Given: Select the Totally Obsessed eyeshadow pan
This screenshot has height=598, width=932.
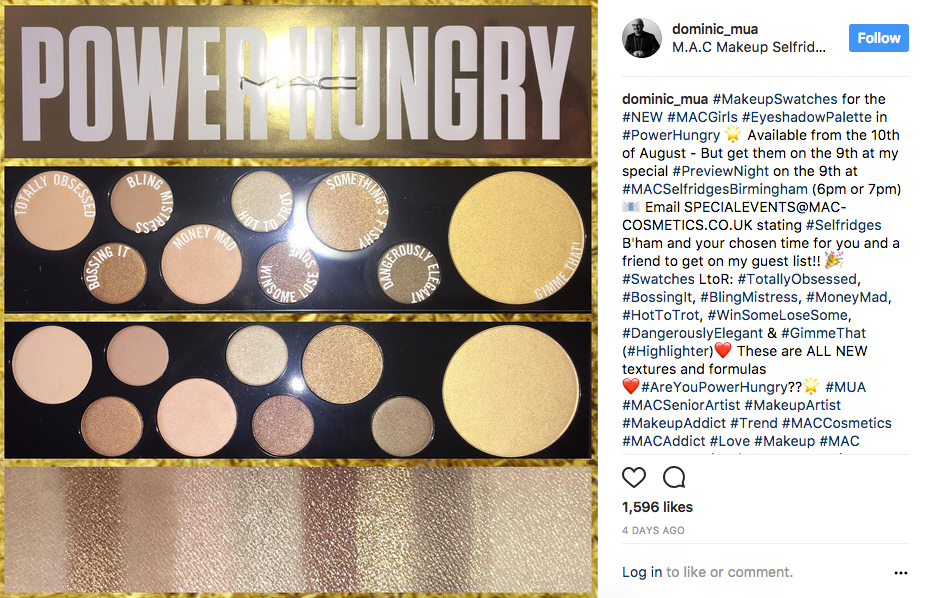Looking at the screenshot, I should point(54,210).
